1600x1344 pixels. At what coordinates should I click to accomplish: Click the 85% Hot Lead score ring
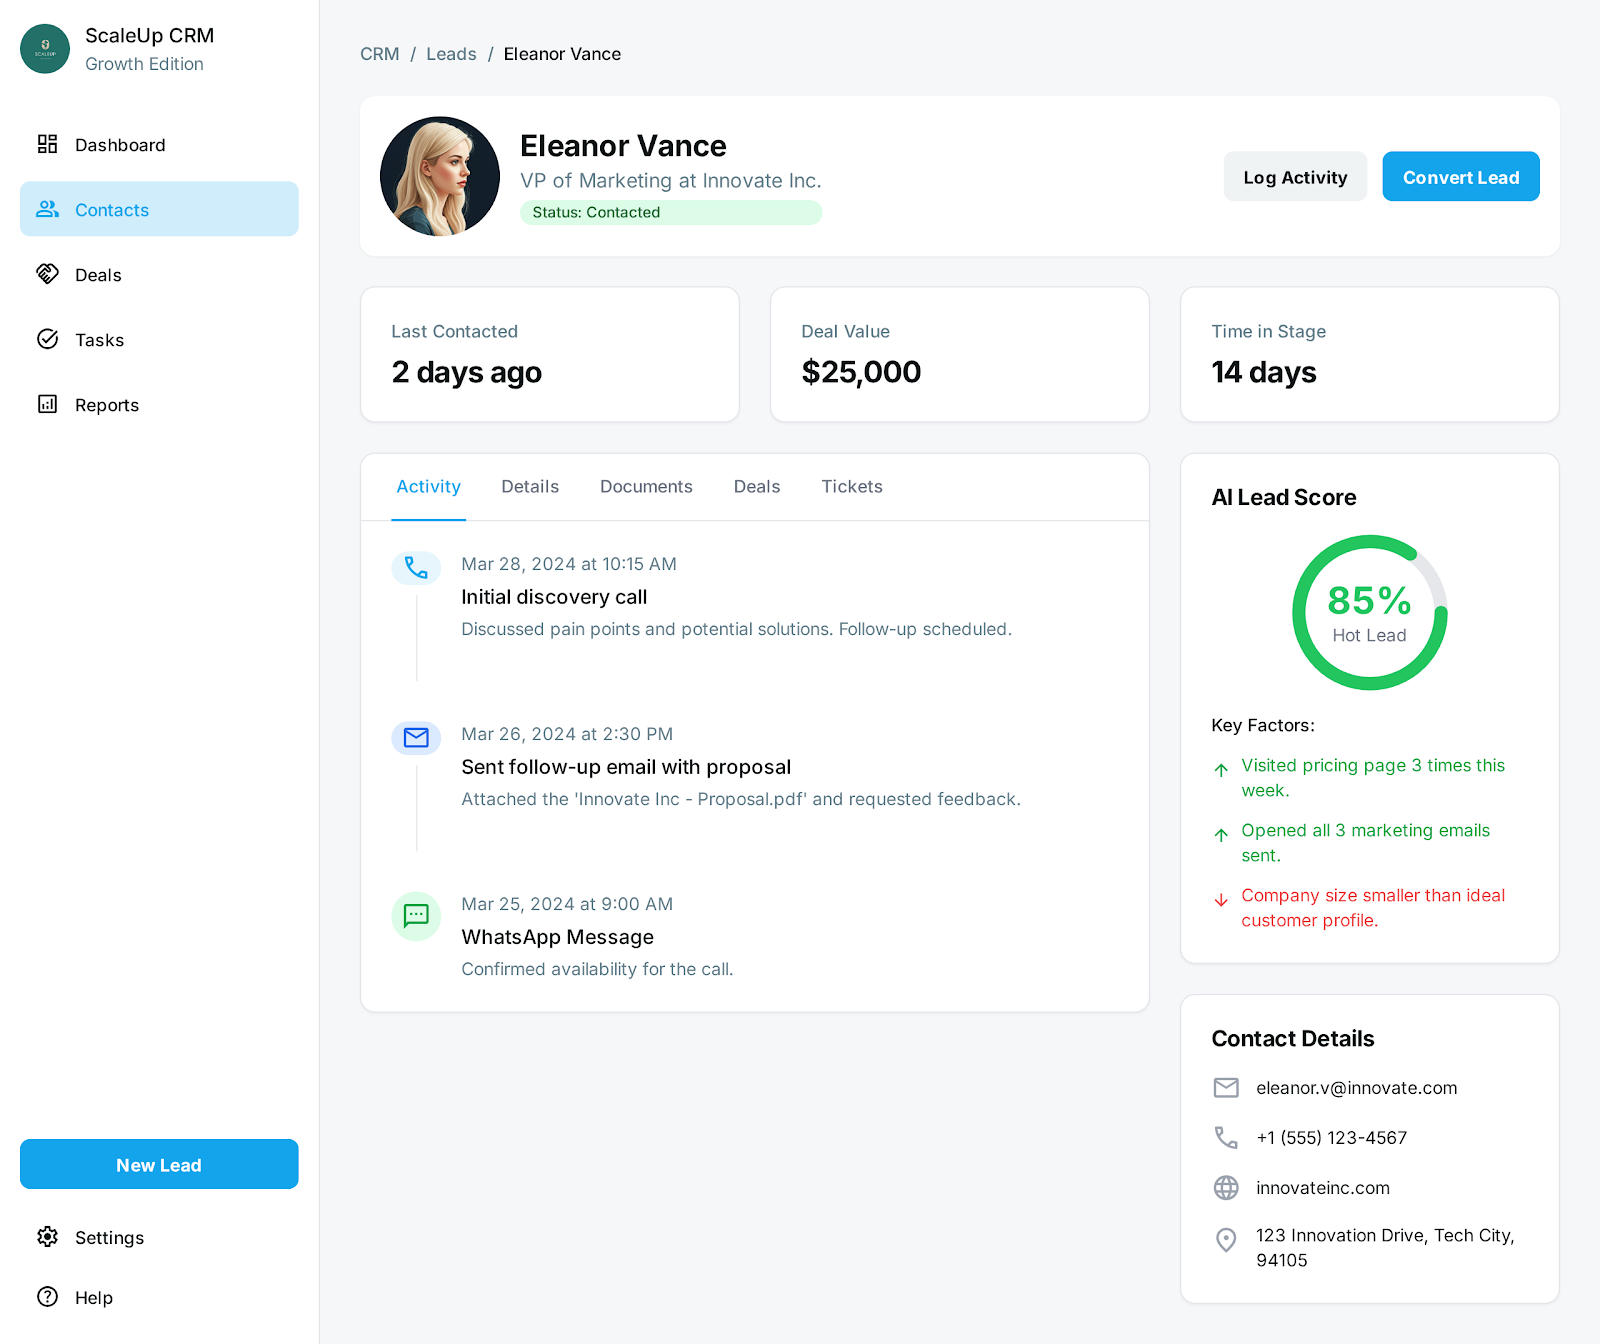pos(1369,611)
